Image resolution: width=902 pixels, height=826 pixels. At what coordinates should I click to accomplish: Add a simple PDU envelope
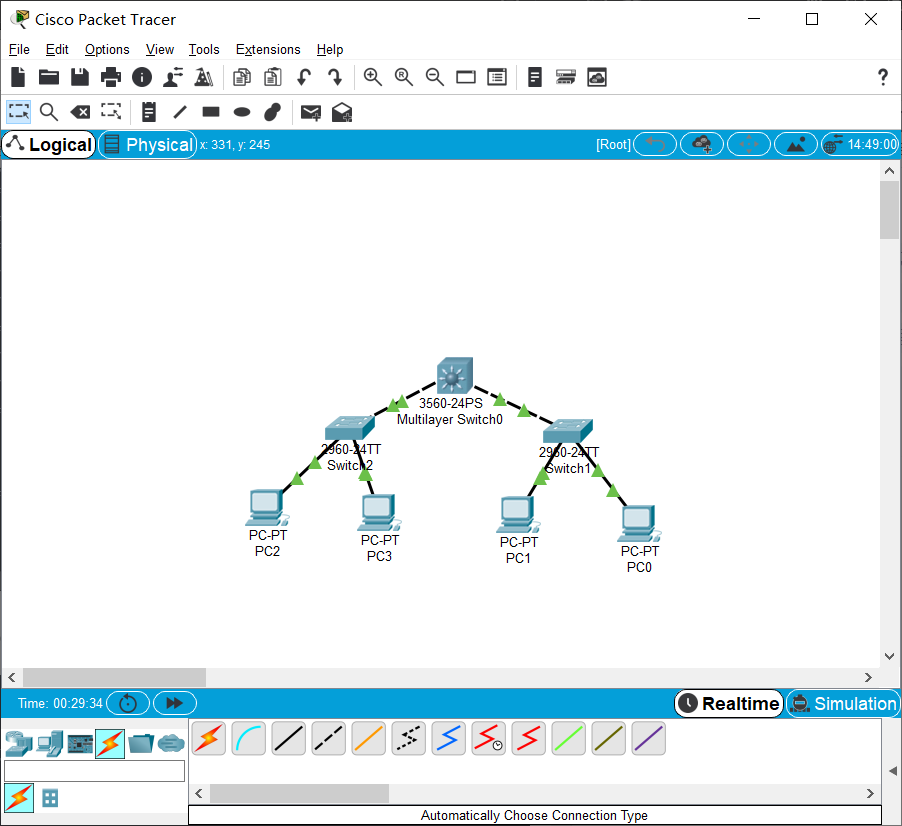[311, 112]
